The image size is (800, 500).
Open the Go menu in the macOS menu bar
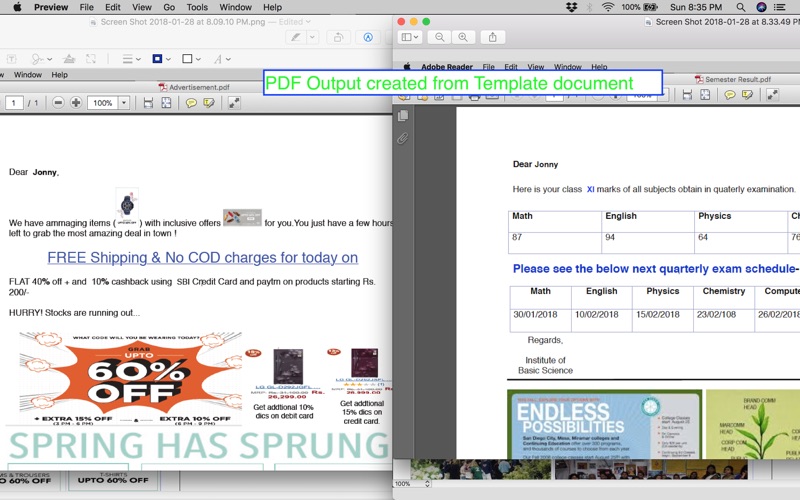169,7
